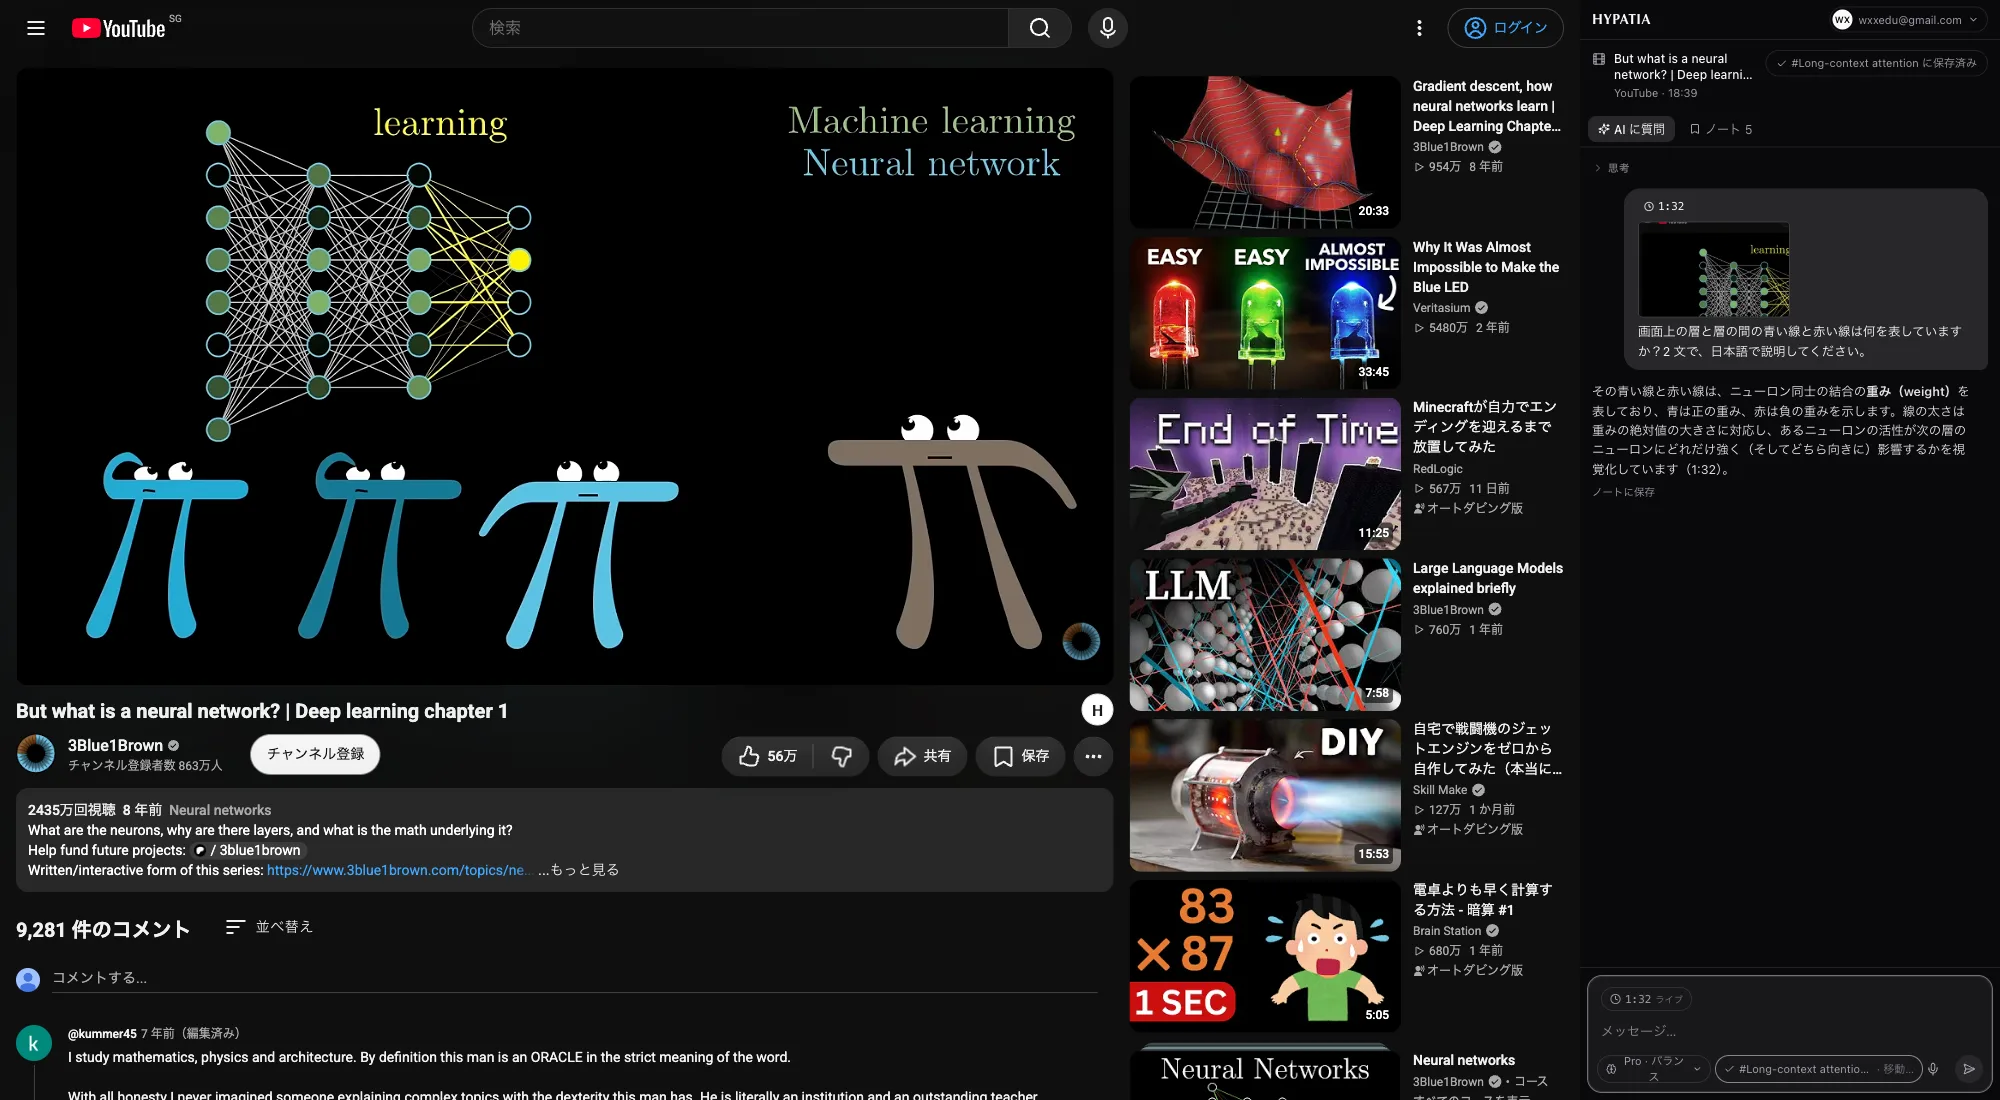The height and width of the screenshot is (1100, 2000).
Task: Save the answer with ノートに保存
Action: coord(1623,492)
